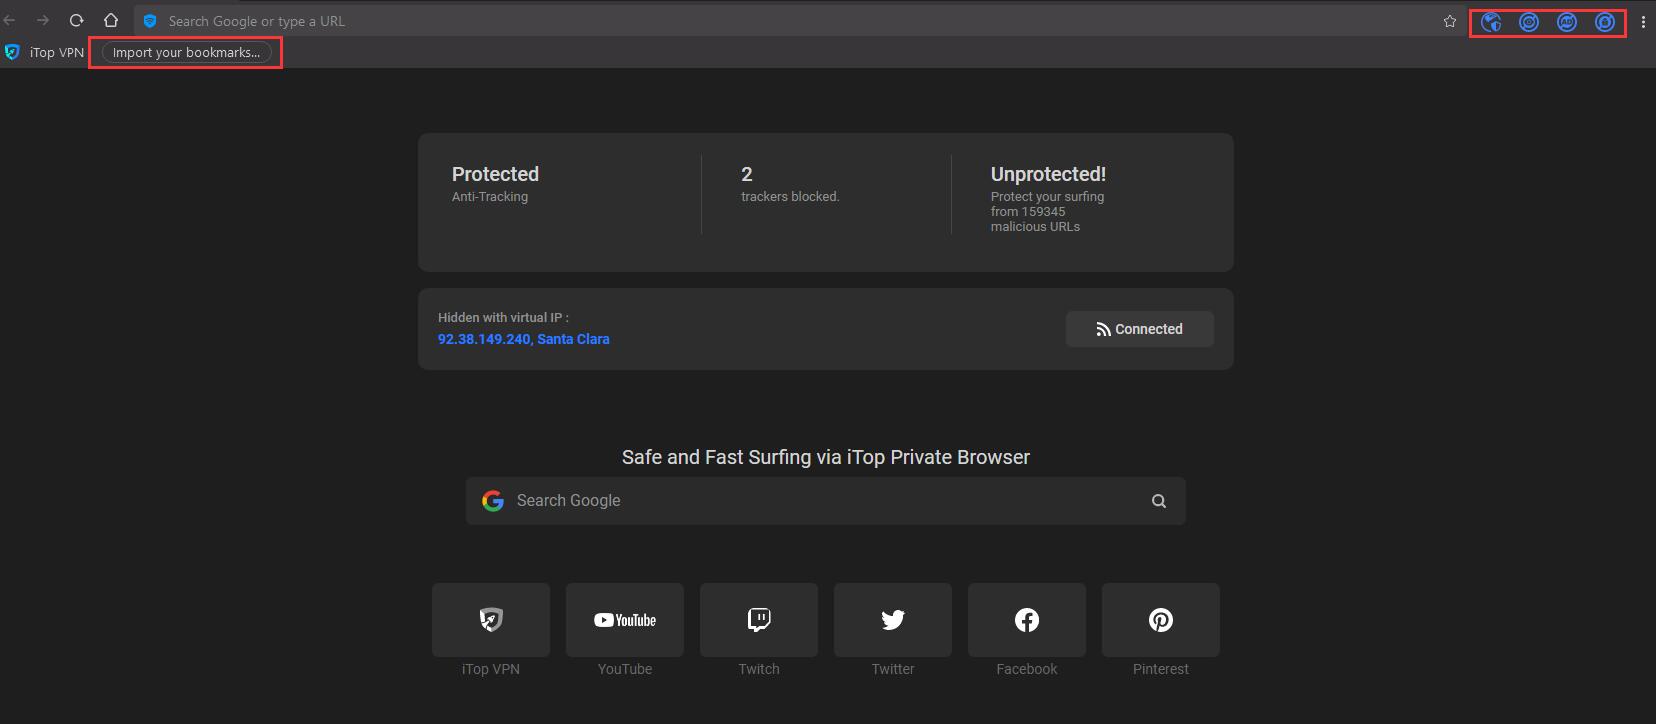The image size is (1656, 724).
Task: Open the Twitch shortcut tile
Action: coord(759,620)
